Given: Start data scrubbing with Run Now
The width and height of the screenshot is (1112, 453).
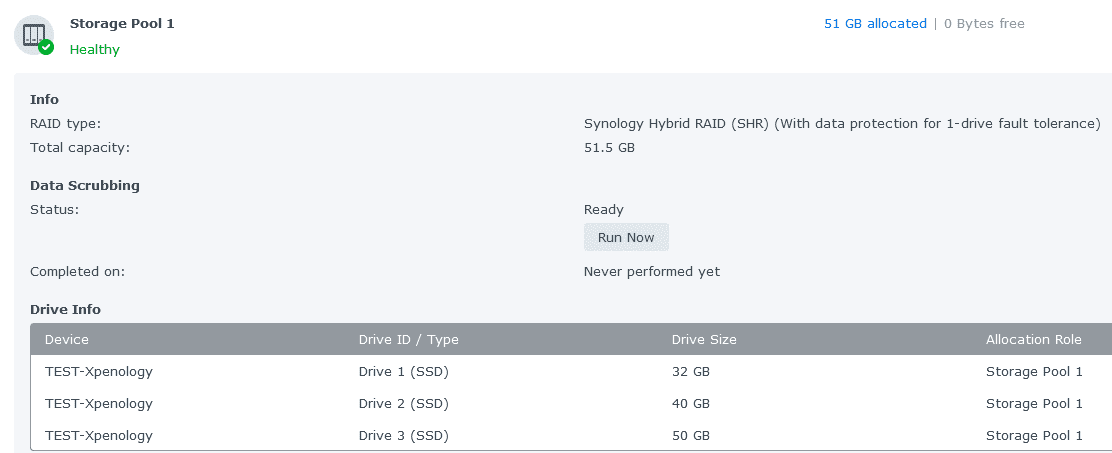Looking at the screenshot, I should [626, 237].
